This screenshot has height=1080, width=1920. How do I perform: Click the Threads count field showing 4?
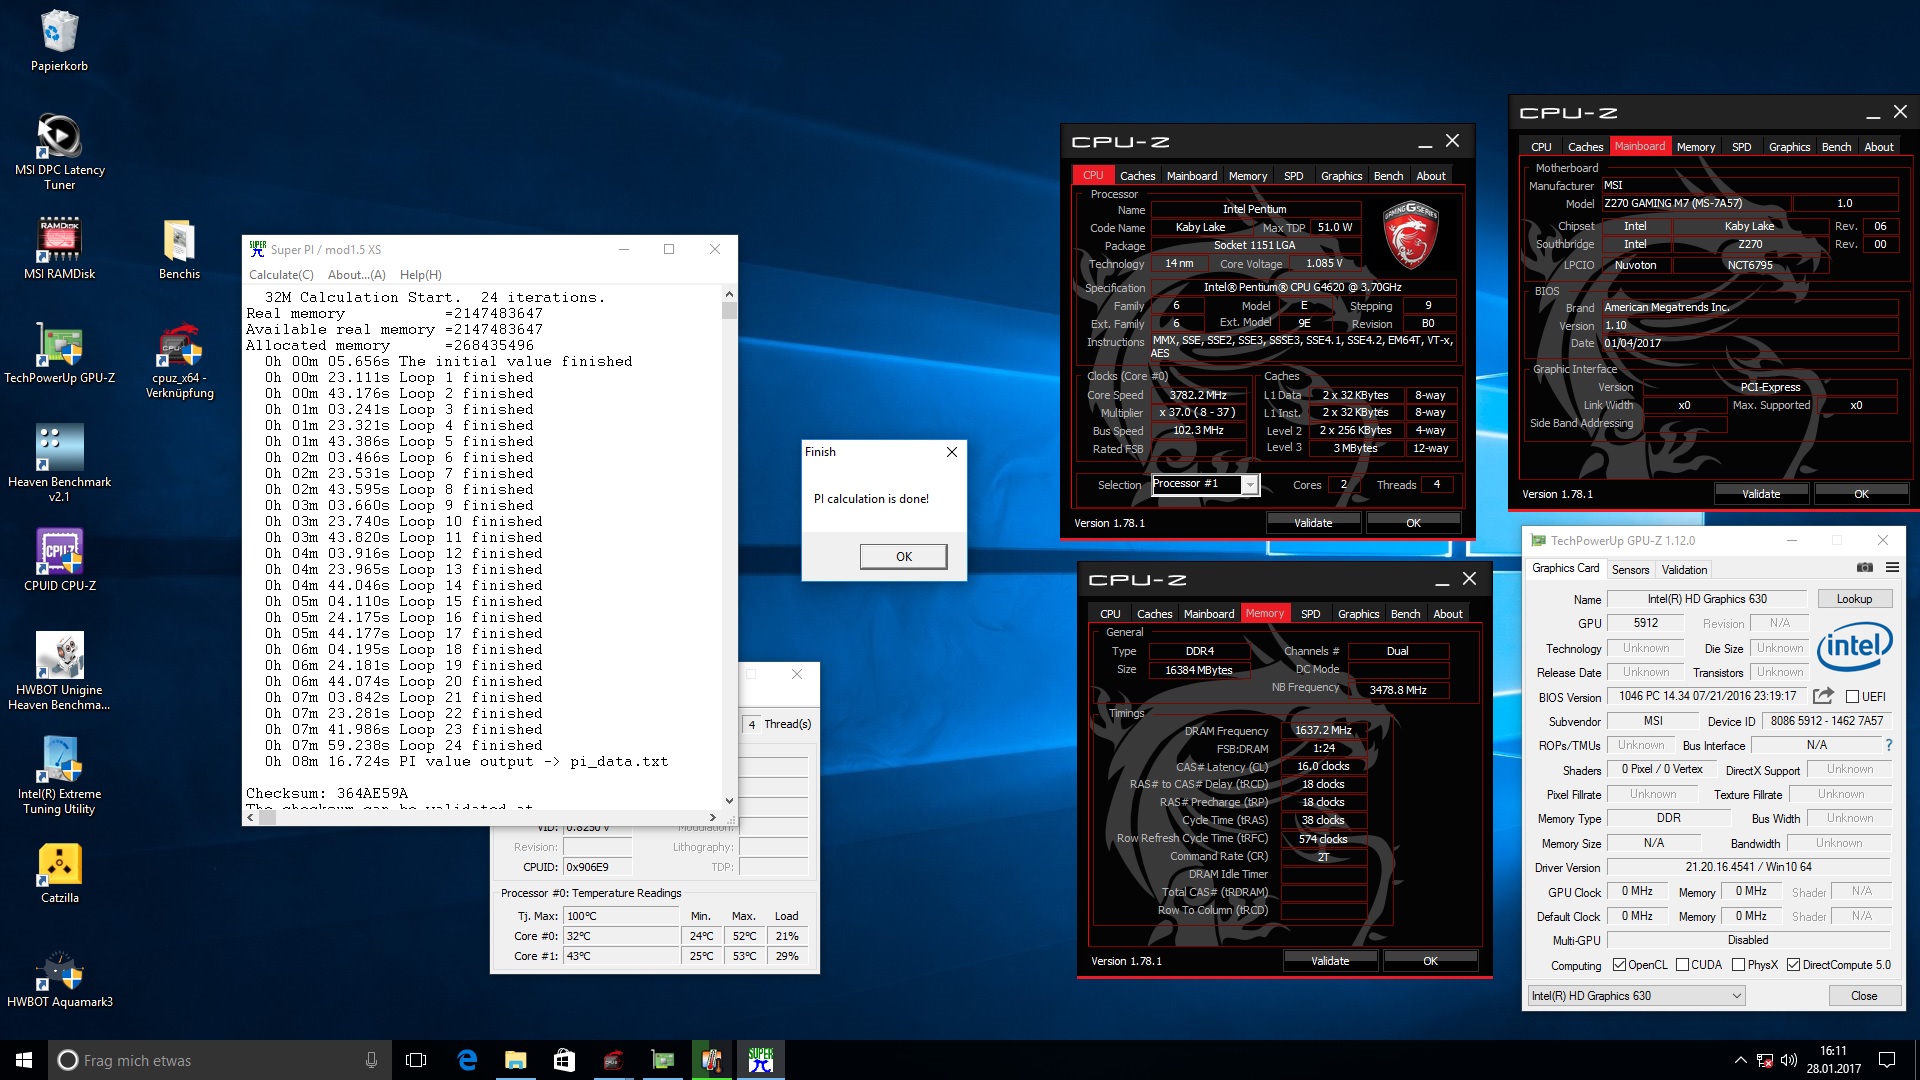(1437, 485)
